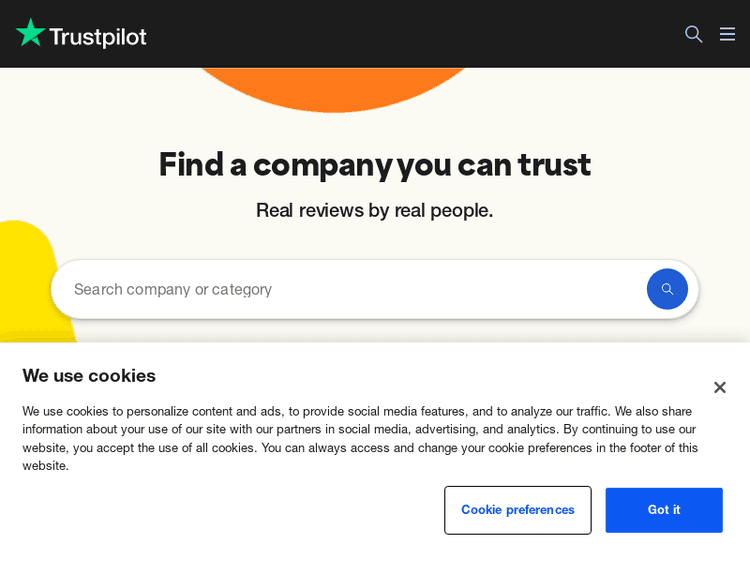Click the orange semicircle graphic below header
The image size is (750, 563).
tap(335, 88)
